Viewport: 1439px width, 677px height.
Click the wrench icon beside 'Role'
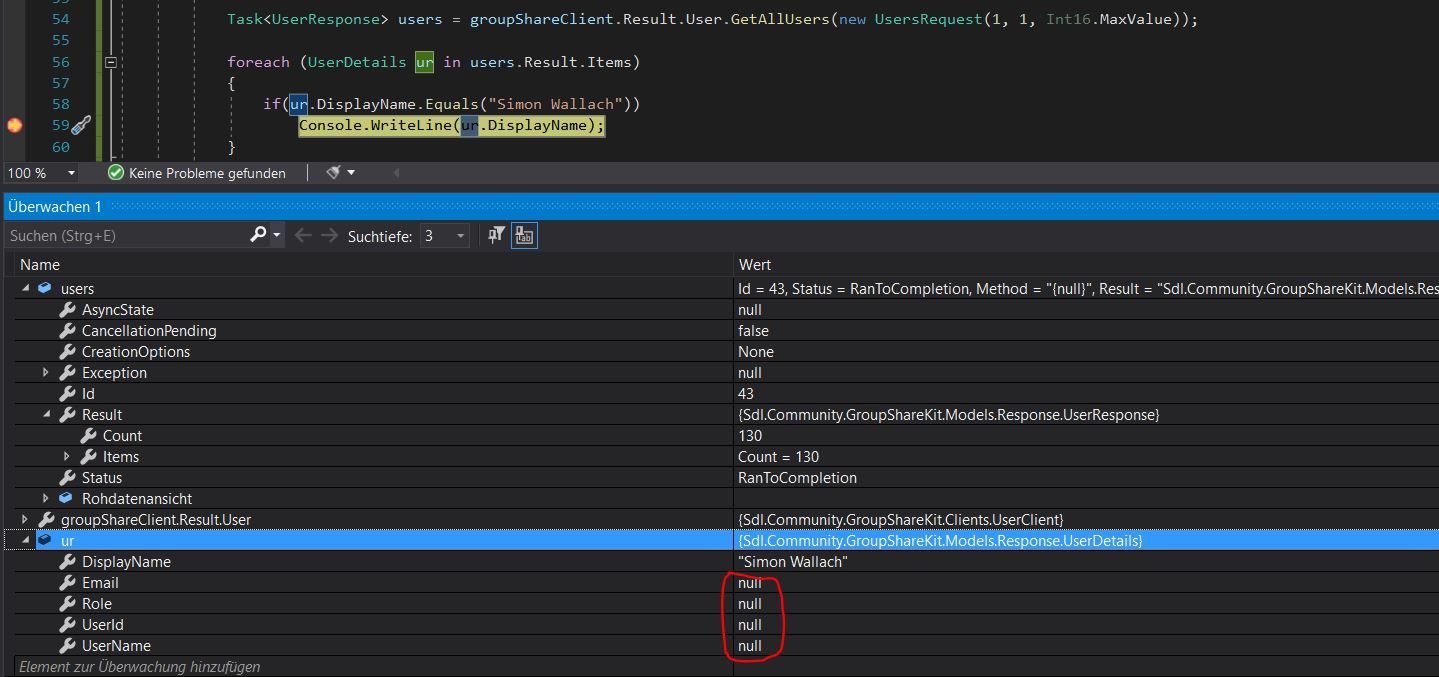pos(68,604)
